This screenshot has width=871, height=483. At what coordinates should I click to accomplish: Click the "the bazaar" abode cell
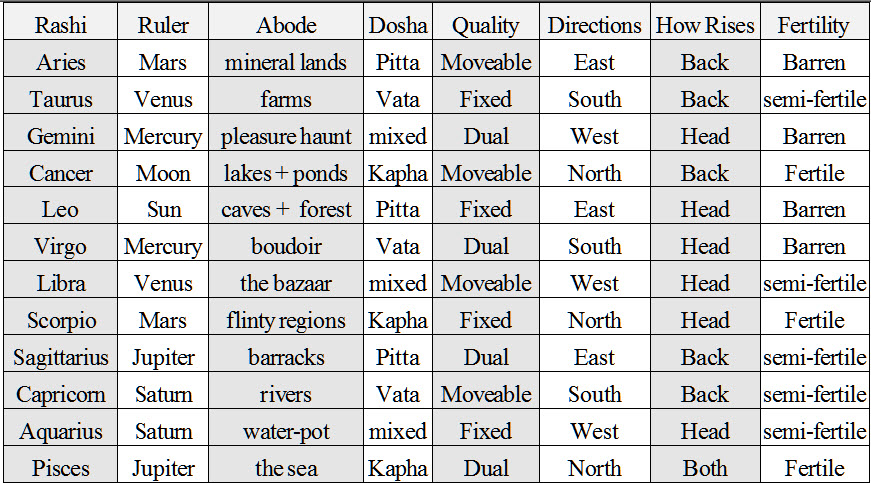click(286, 284)
